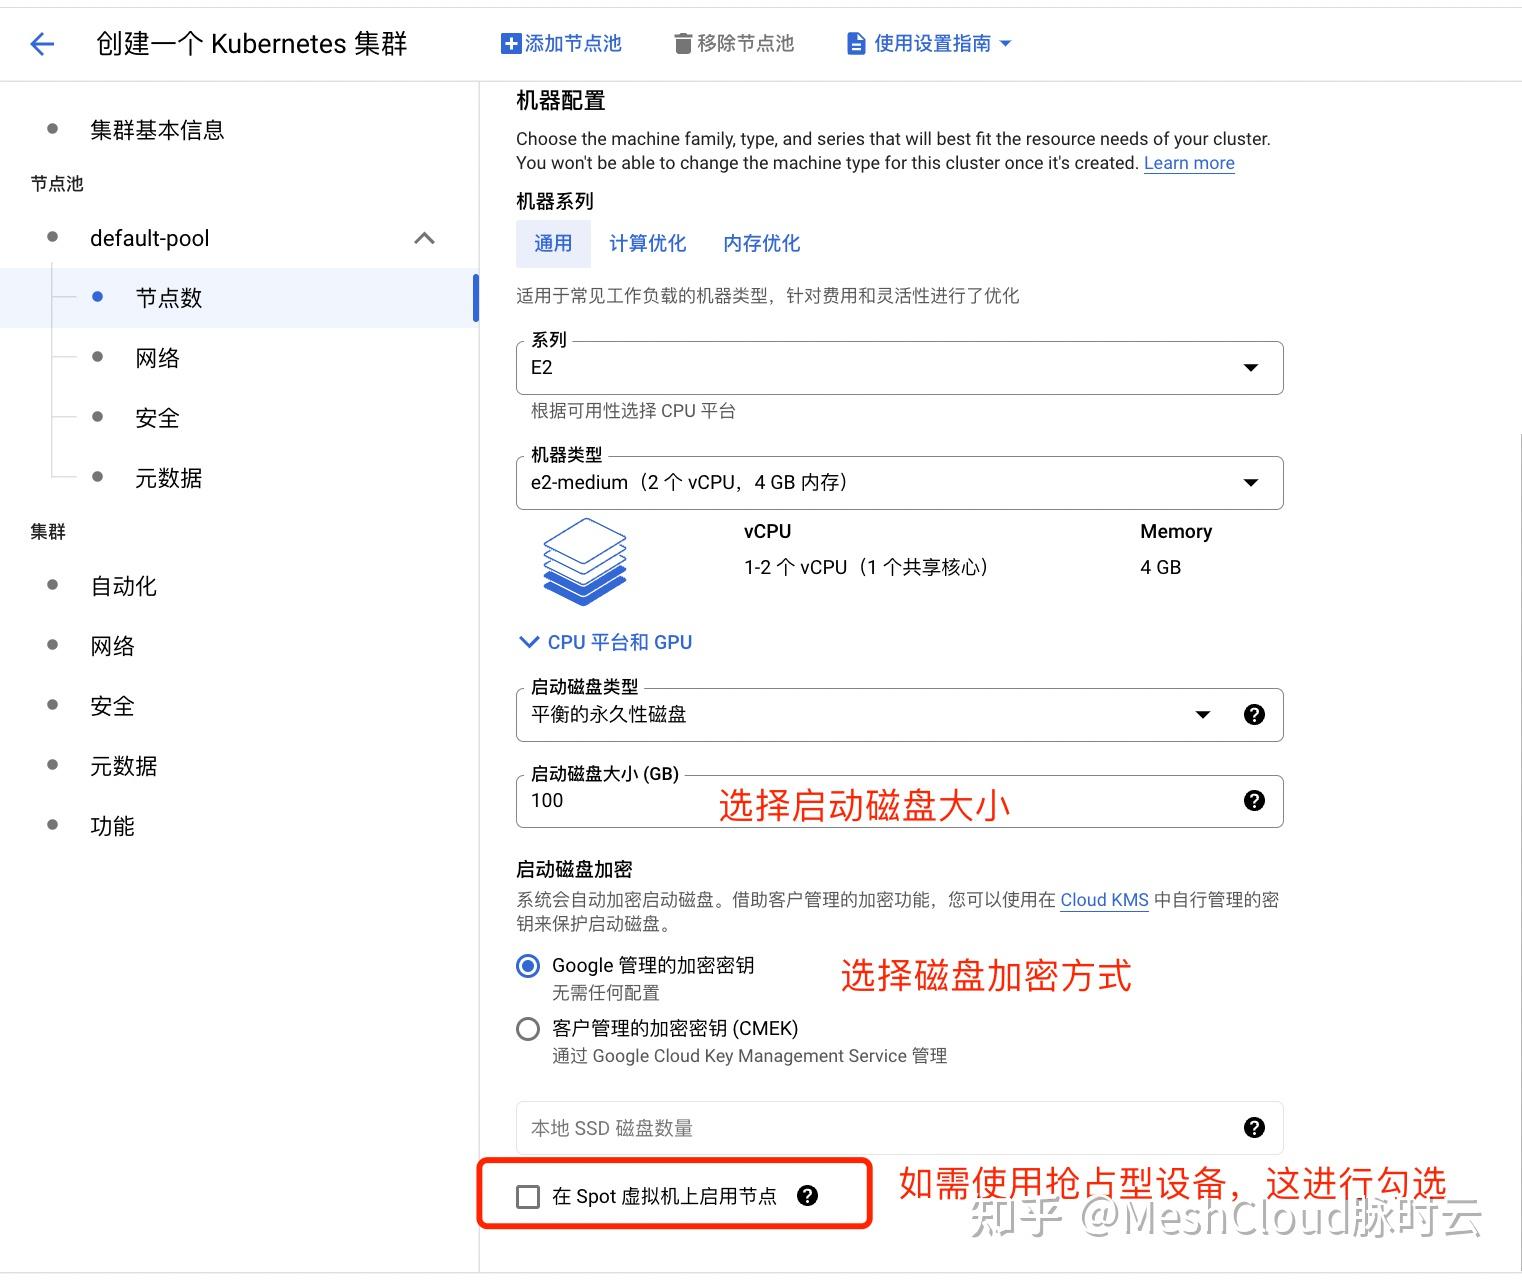
Task: Open the 启动磁盘类型 dropdown
Action: 1202,714
